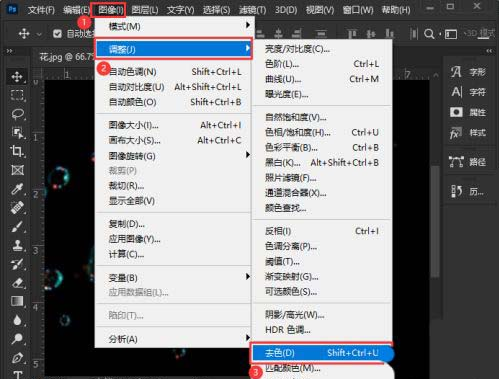The image size is (499, 379).
Task: Open the 选择(S) menu
Action: (x=216, y=10)
